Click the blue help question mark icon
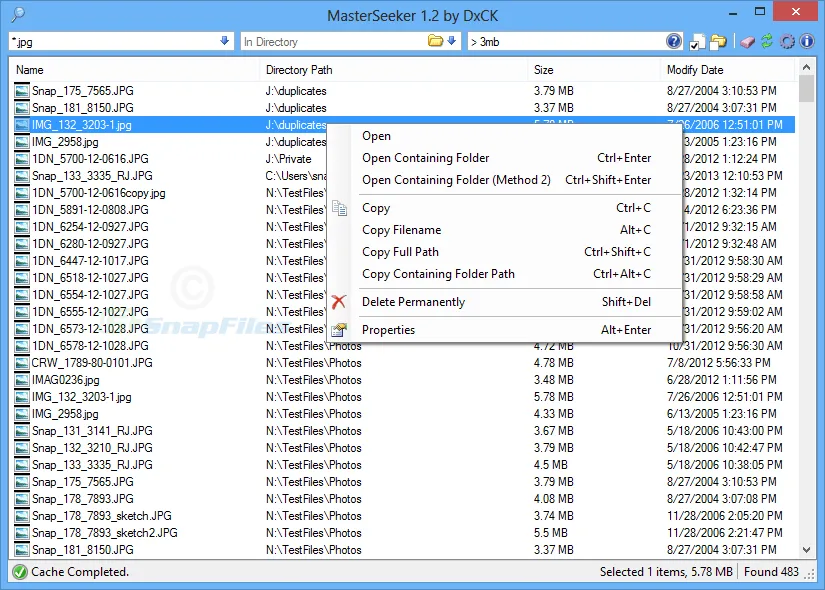This screenshot has width=825, height=590. pos(673,41)
